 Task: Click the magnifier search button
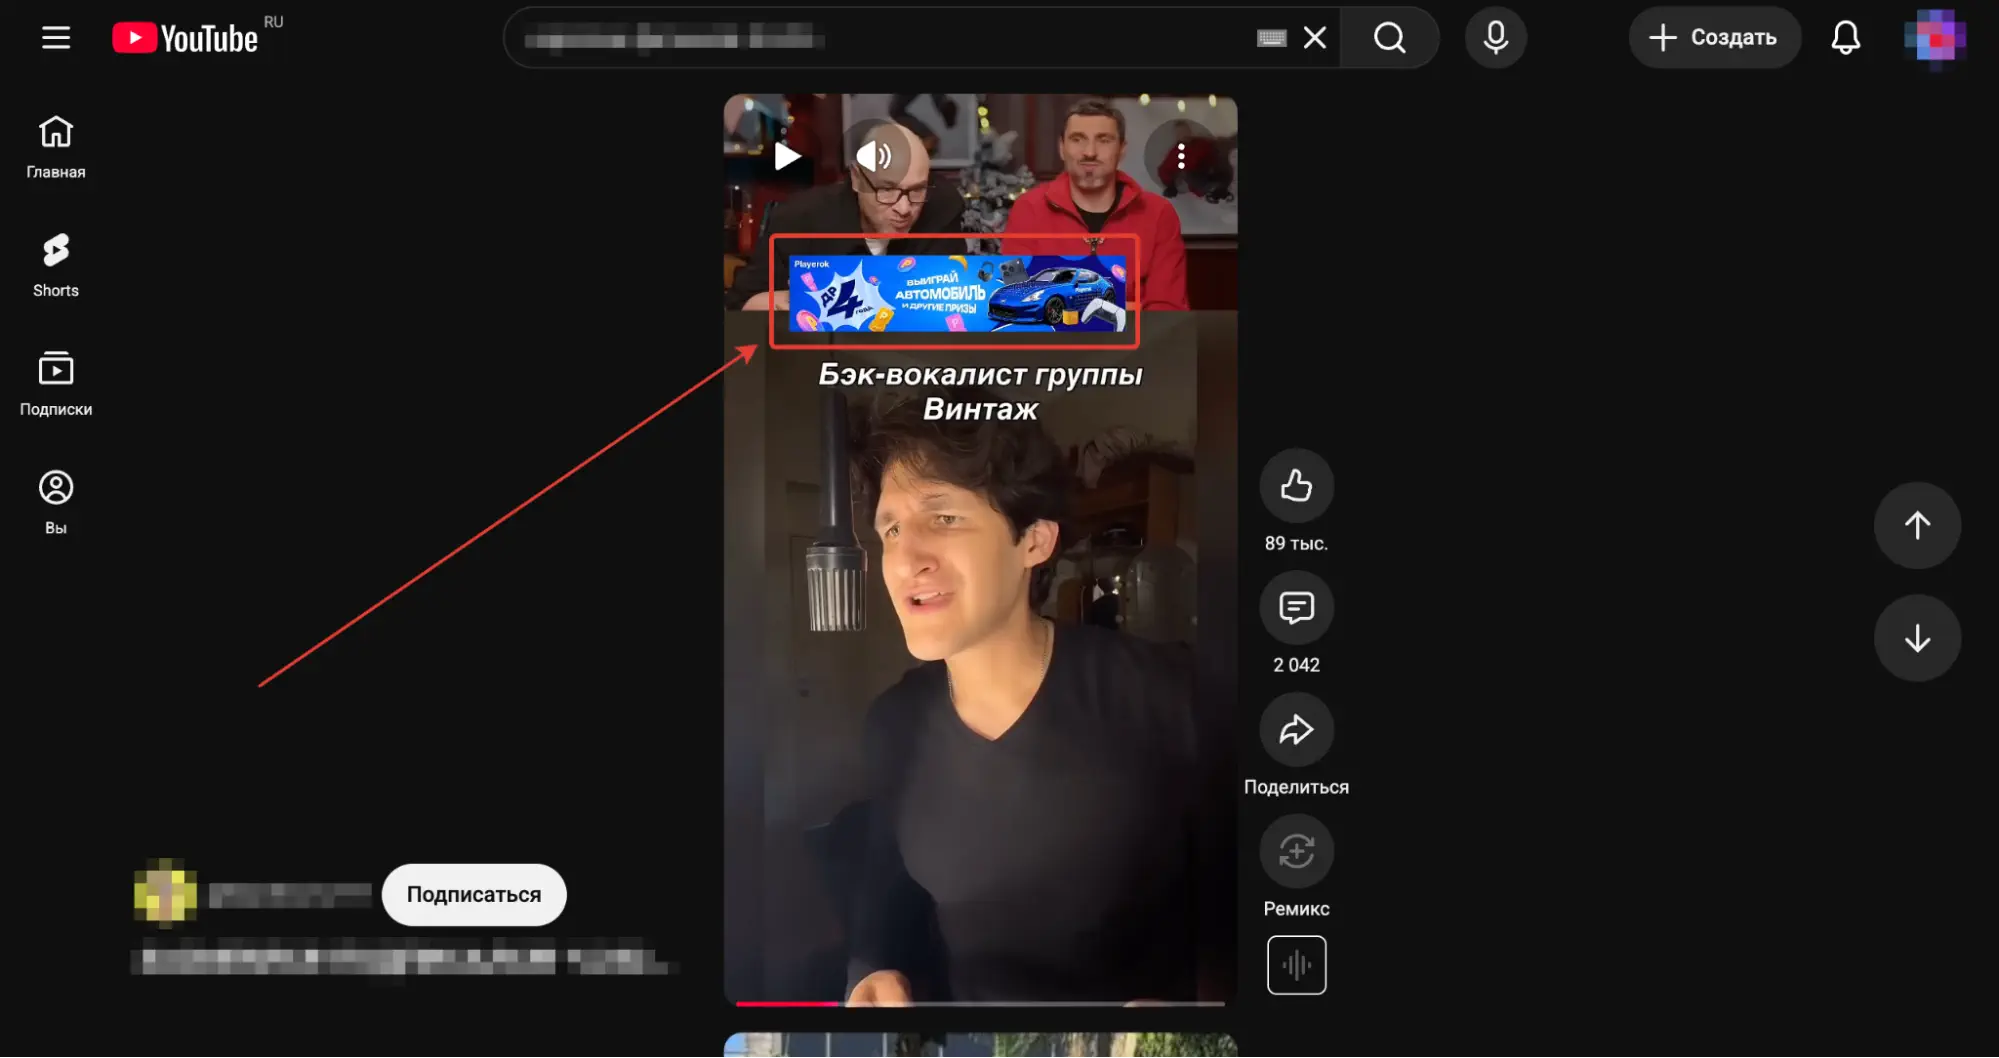click(x=1389, y=38)
